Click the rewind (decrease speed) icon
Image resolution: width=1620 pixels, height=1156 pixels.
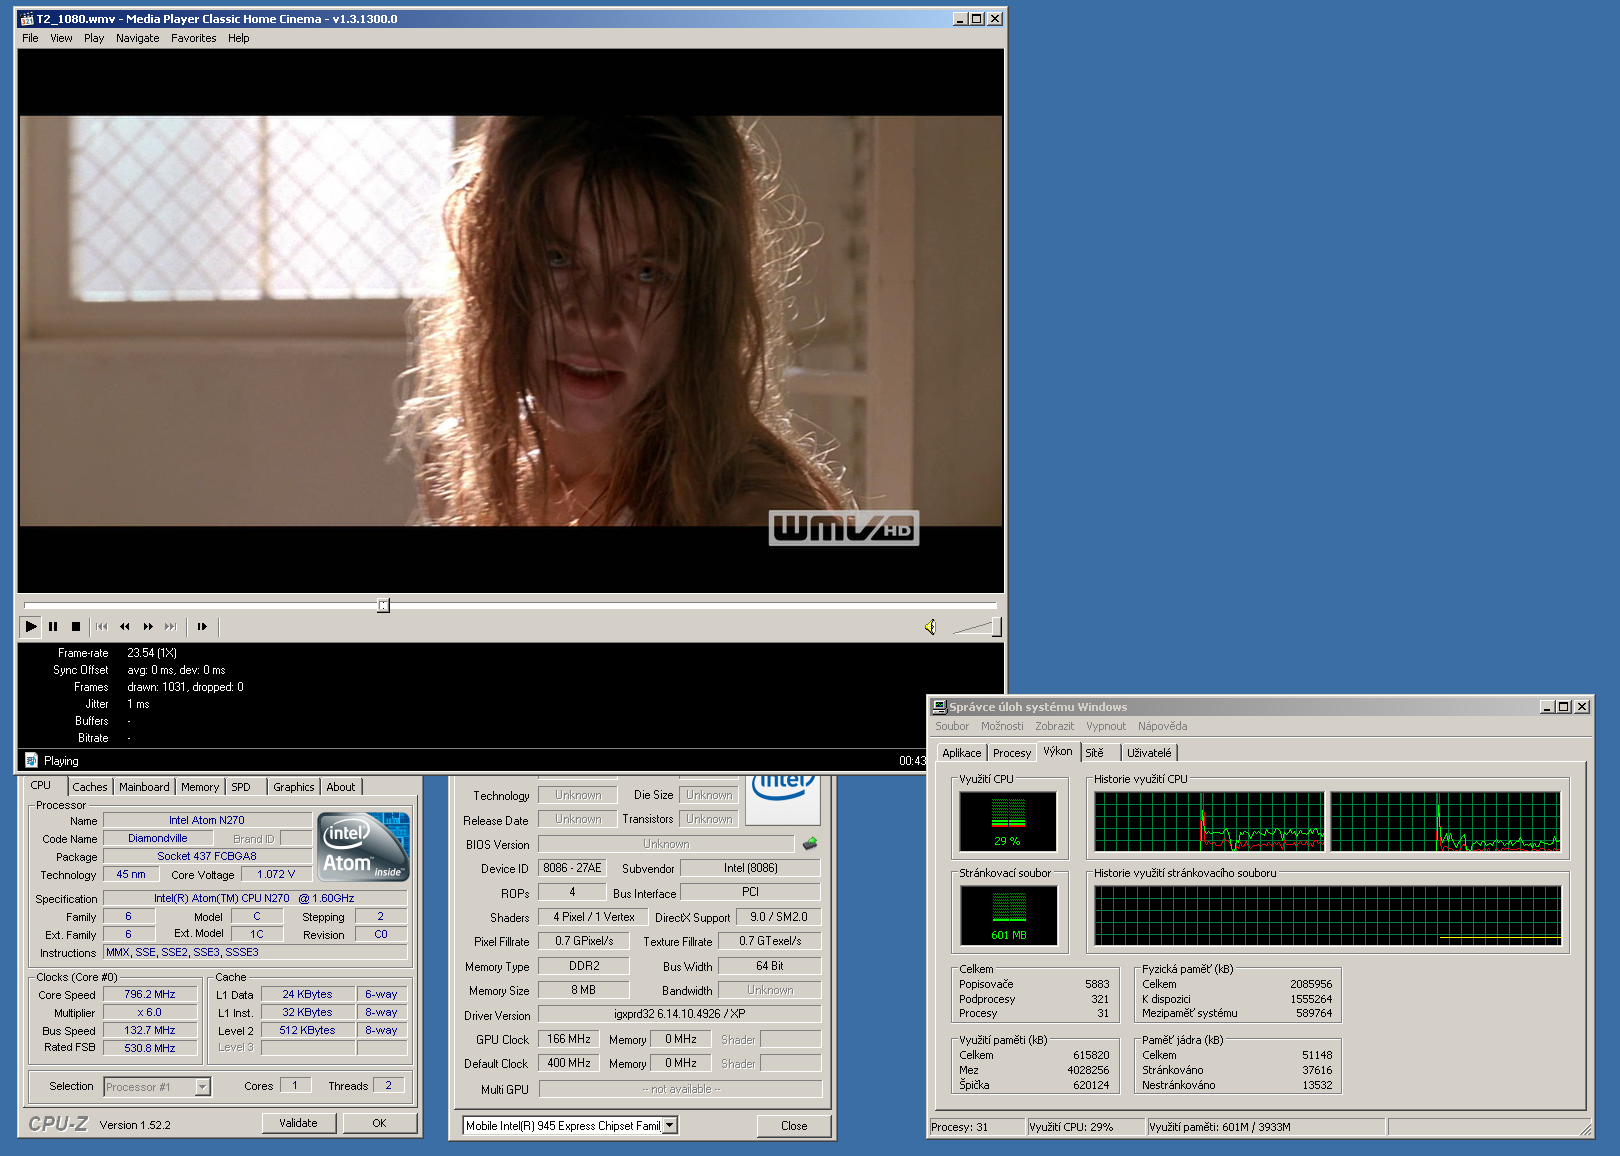[125, 627]
